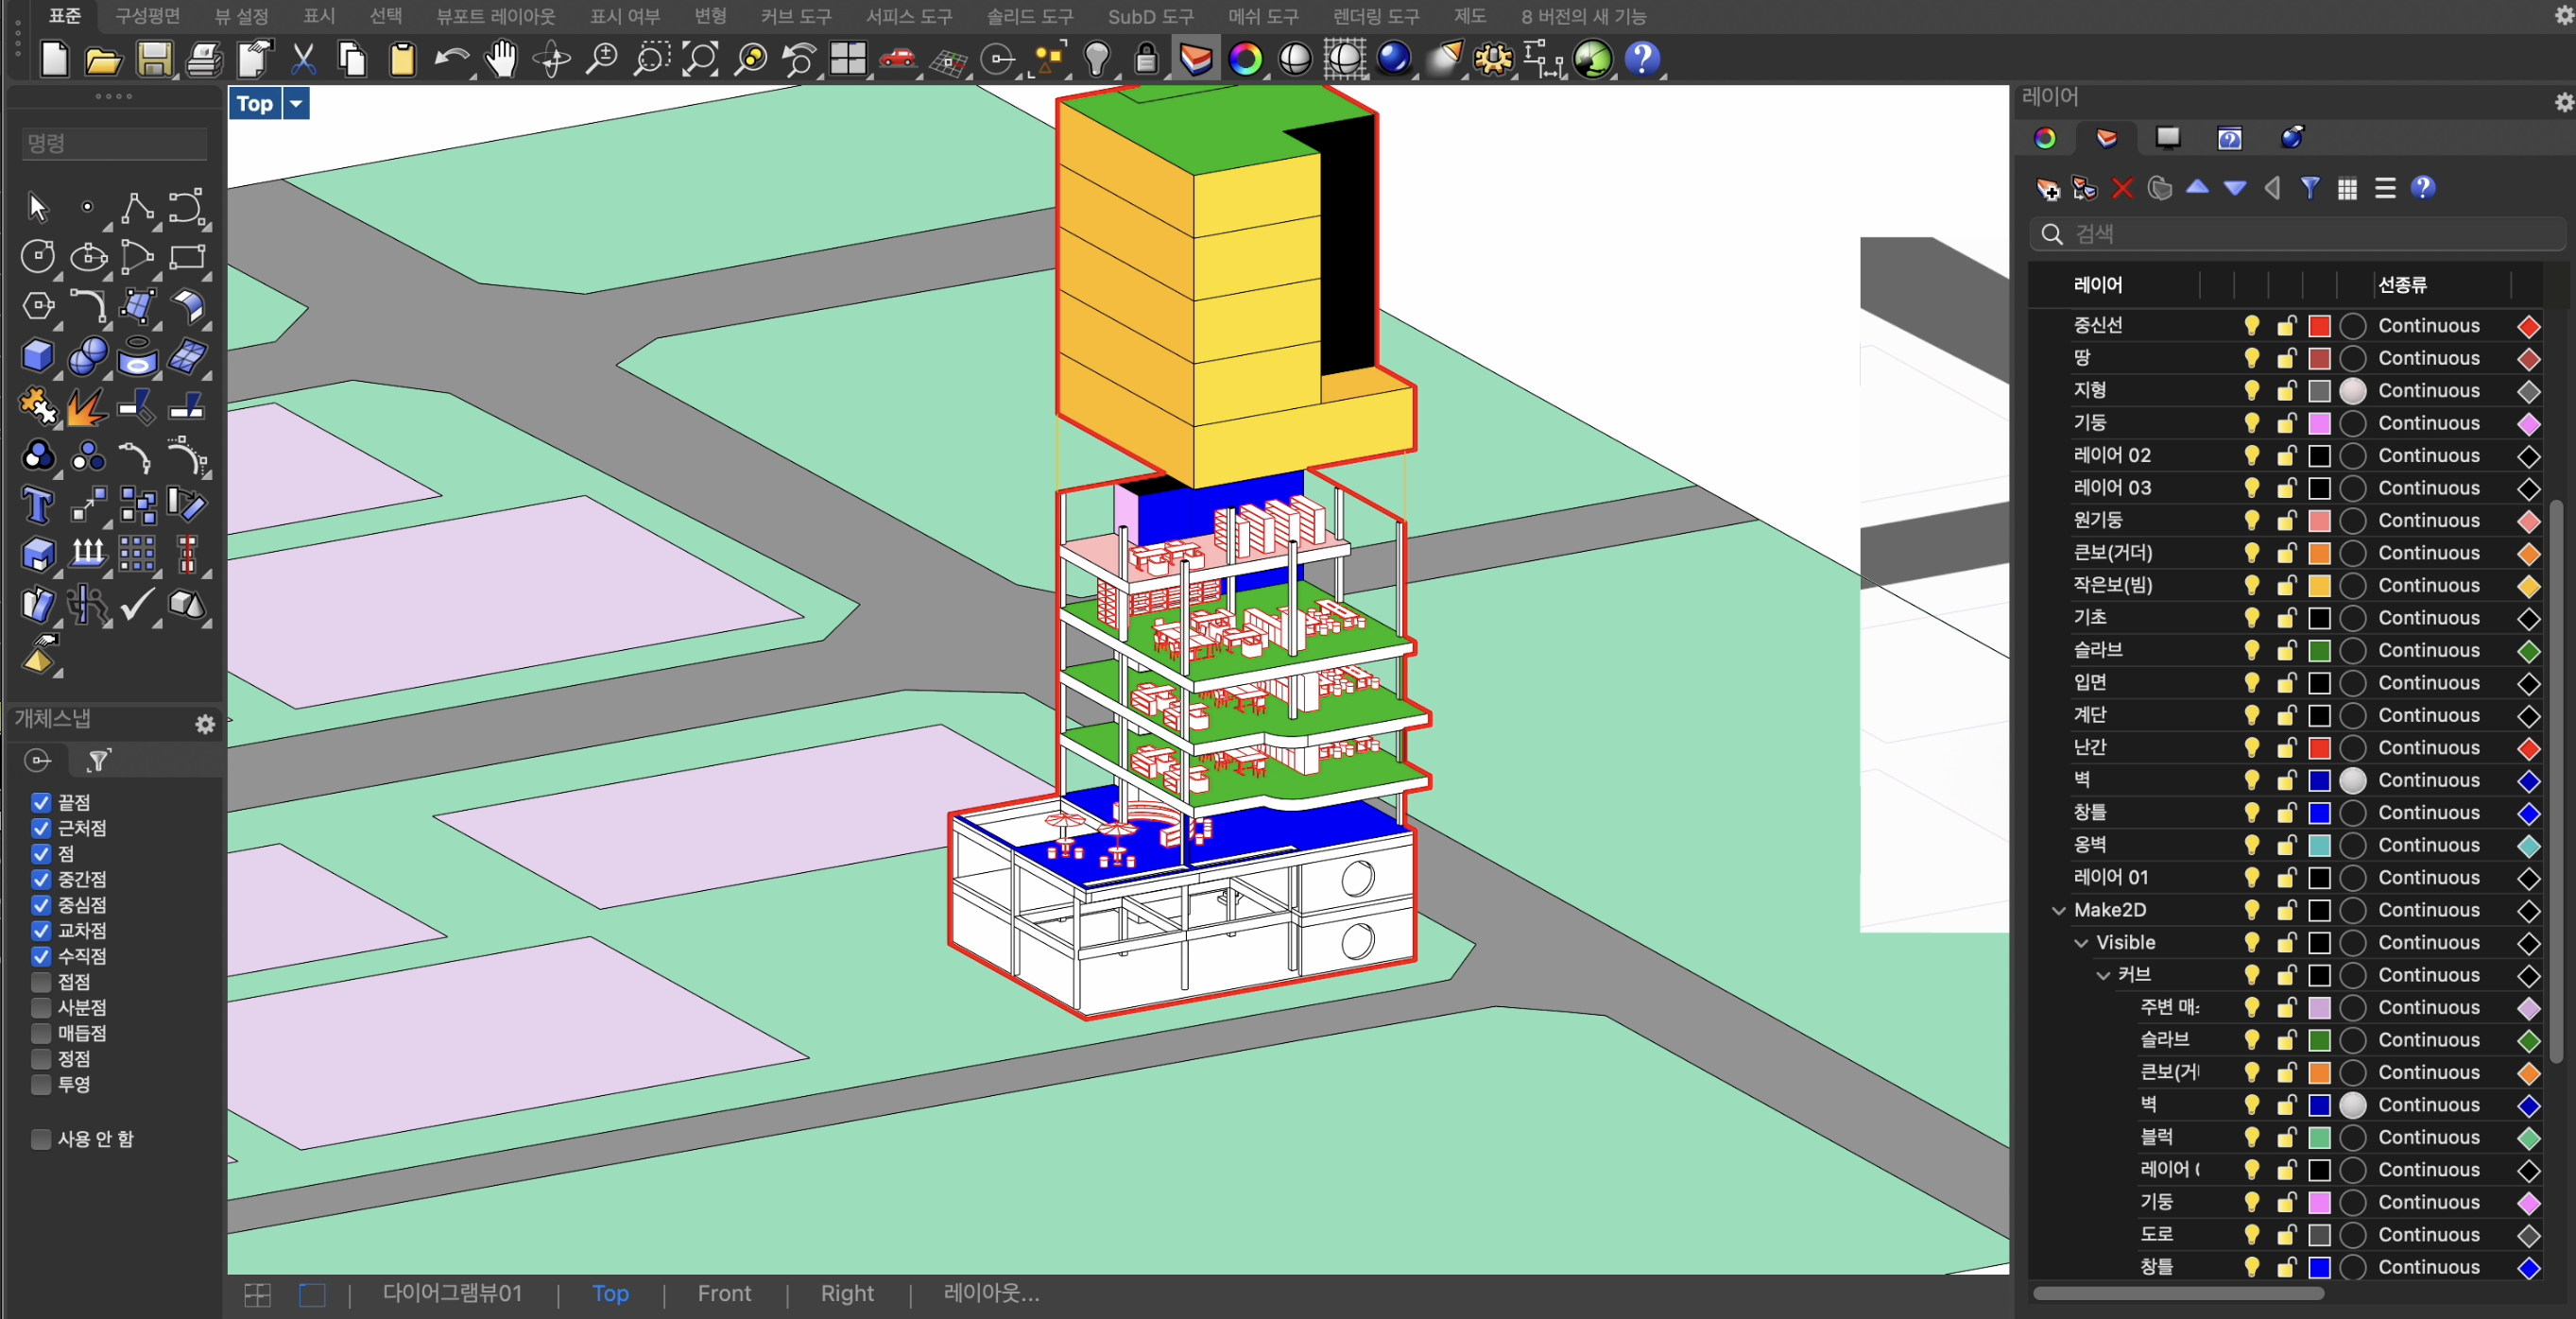Image resolution: width=2576 pixels, height=1319 pixels.
Task: Click the Zoom Extents icon
Action: (700, 59)
